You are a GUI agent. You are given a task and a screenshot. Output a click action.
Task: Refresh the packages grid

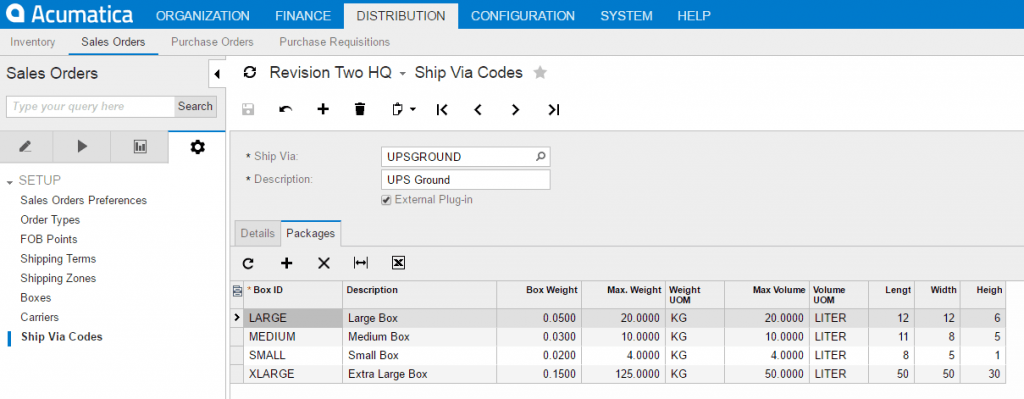click(248, 263)
